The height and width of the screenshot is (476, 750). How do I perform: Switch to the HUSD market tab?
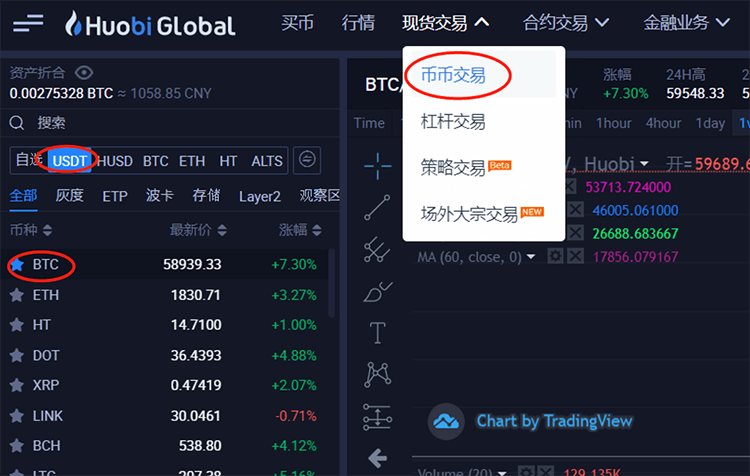pos(115,161)
